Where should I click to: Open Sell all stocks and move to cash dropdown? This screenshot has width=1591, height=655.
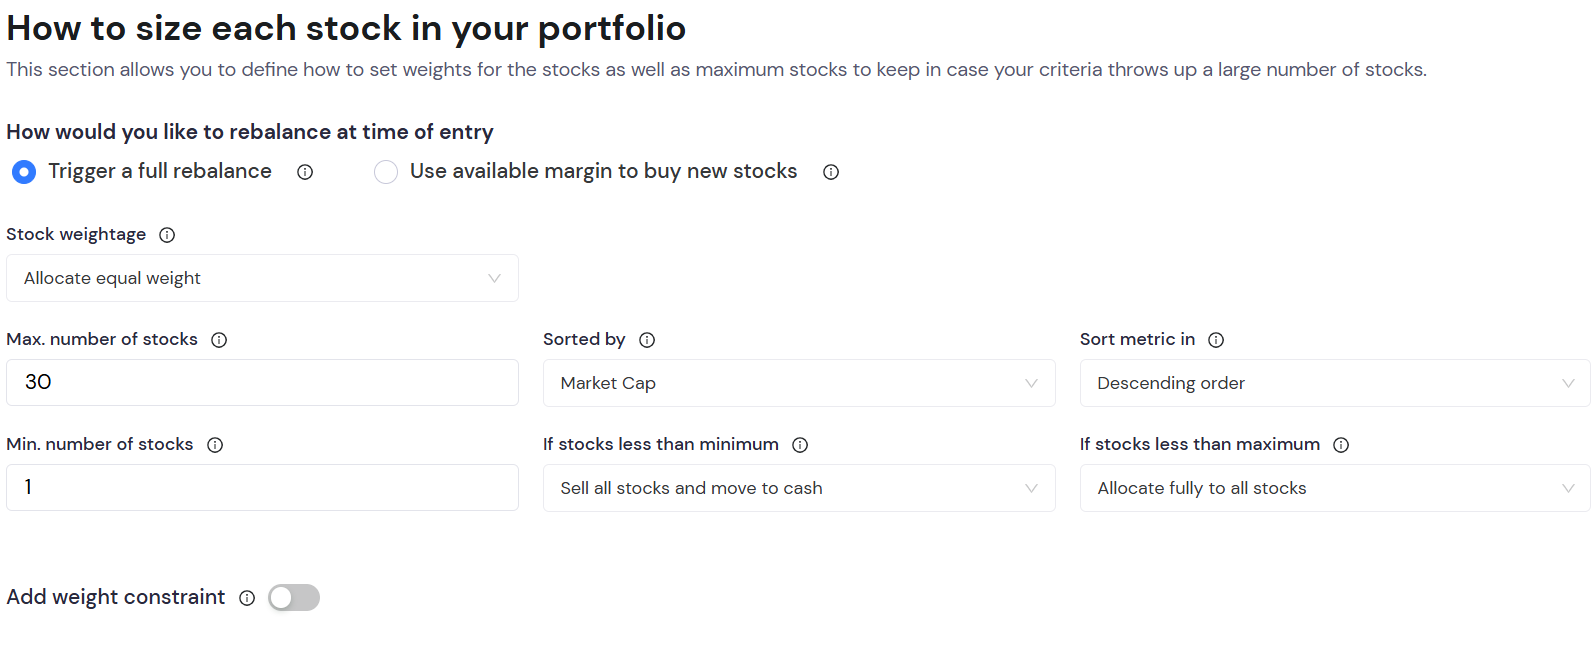[x=798, y=488]
